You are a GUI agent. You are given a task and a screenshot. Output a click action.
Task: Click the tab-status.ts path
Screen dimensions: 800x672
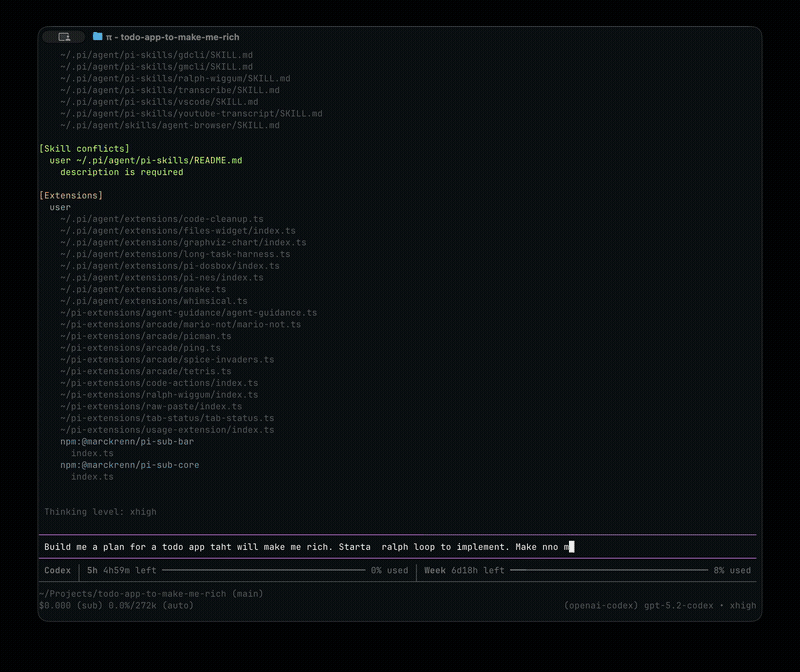[167, 418]
